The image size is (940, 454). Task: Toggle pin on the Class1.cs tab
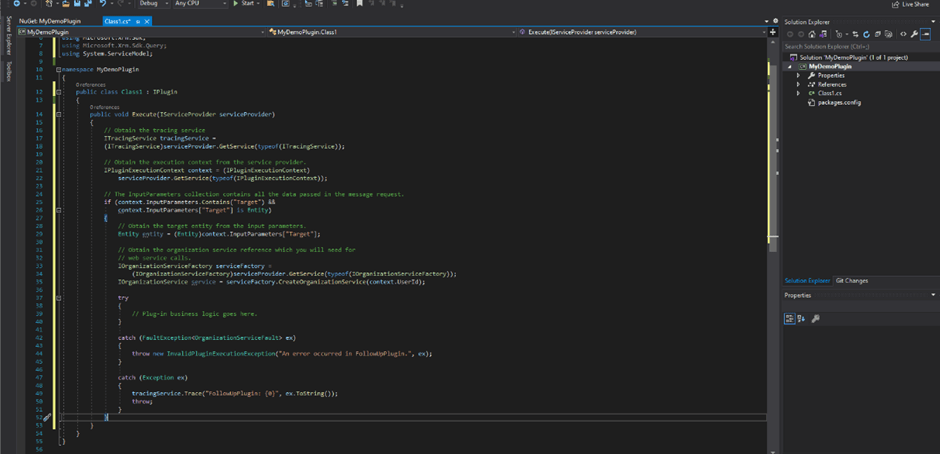(x=138, y=21)
